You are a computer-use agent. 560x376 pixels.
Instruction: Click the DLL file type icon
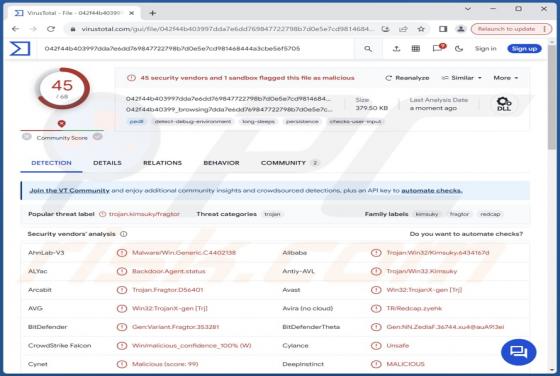coord(504,104)
